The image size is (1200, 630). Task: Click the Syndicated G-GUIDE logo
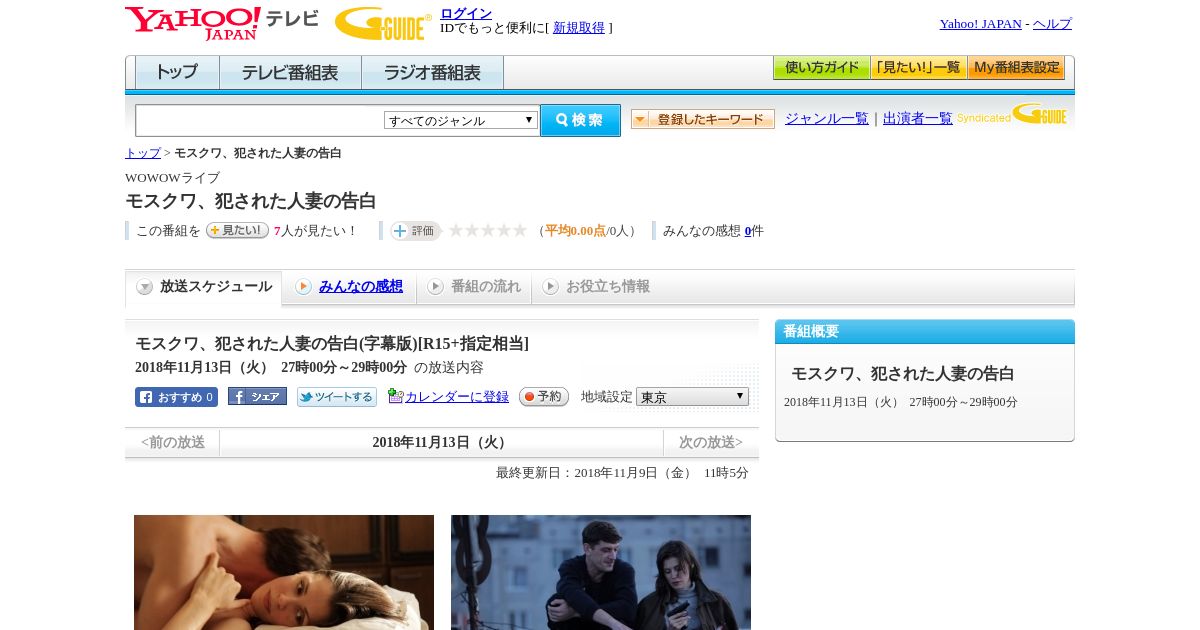1012,115
